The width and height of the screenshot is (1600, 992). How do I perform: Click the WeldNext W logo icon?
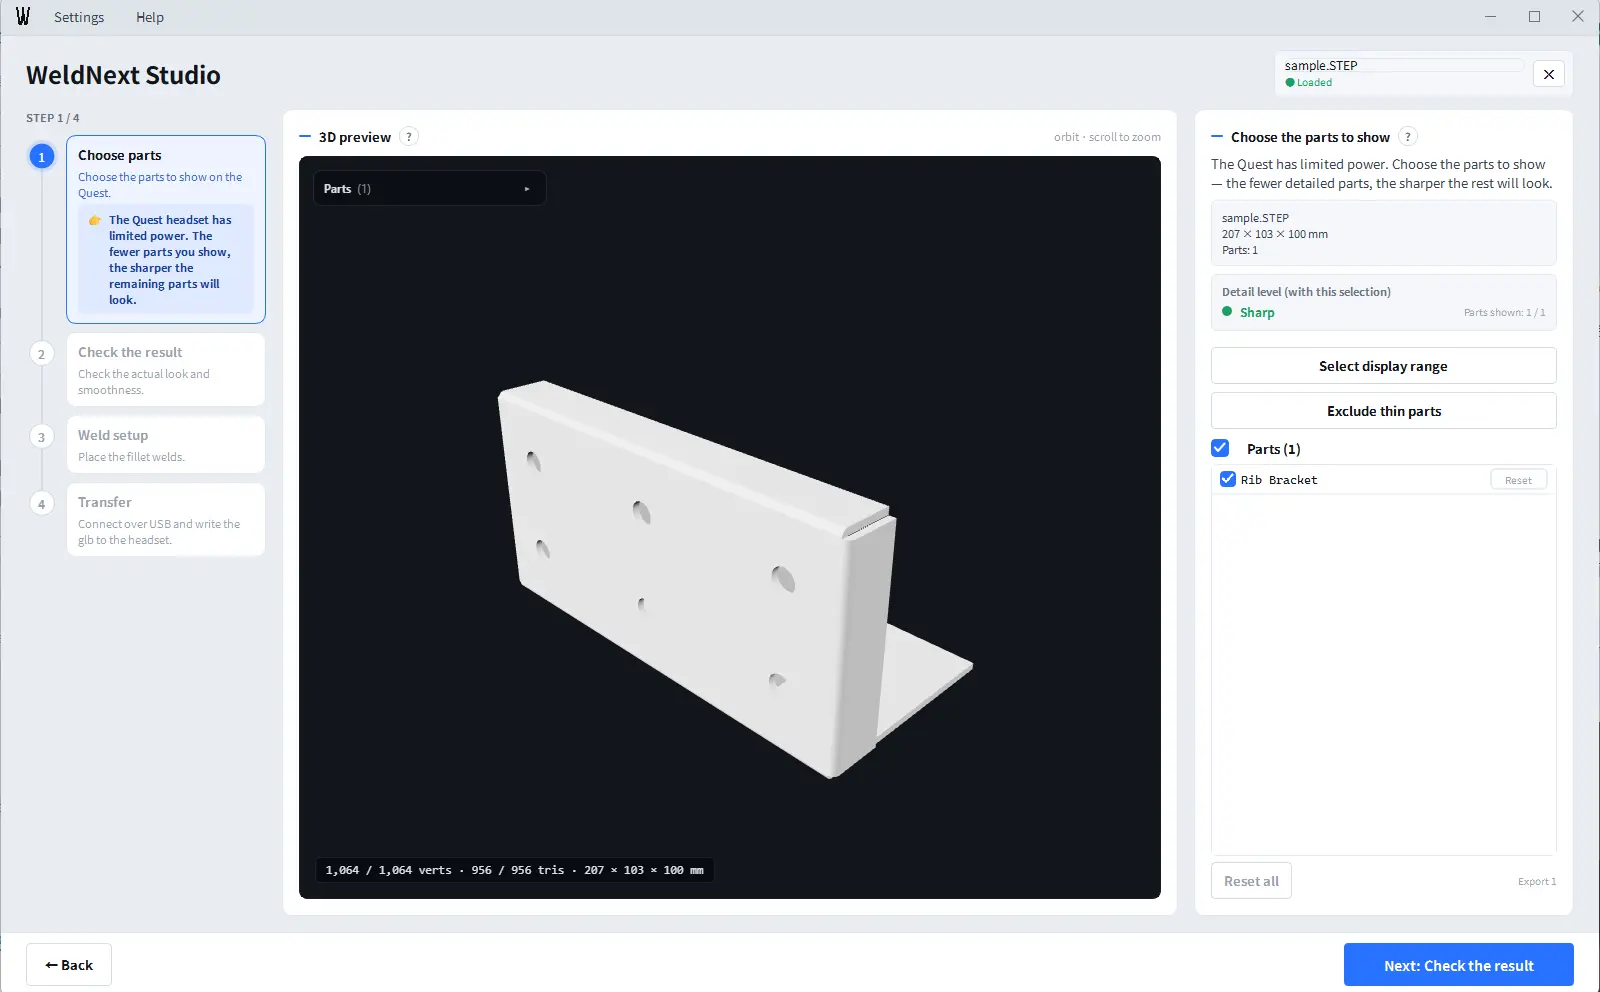coord(23,17)
